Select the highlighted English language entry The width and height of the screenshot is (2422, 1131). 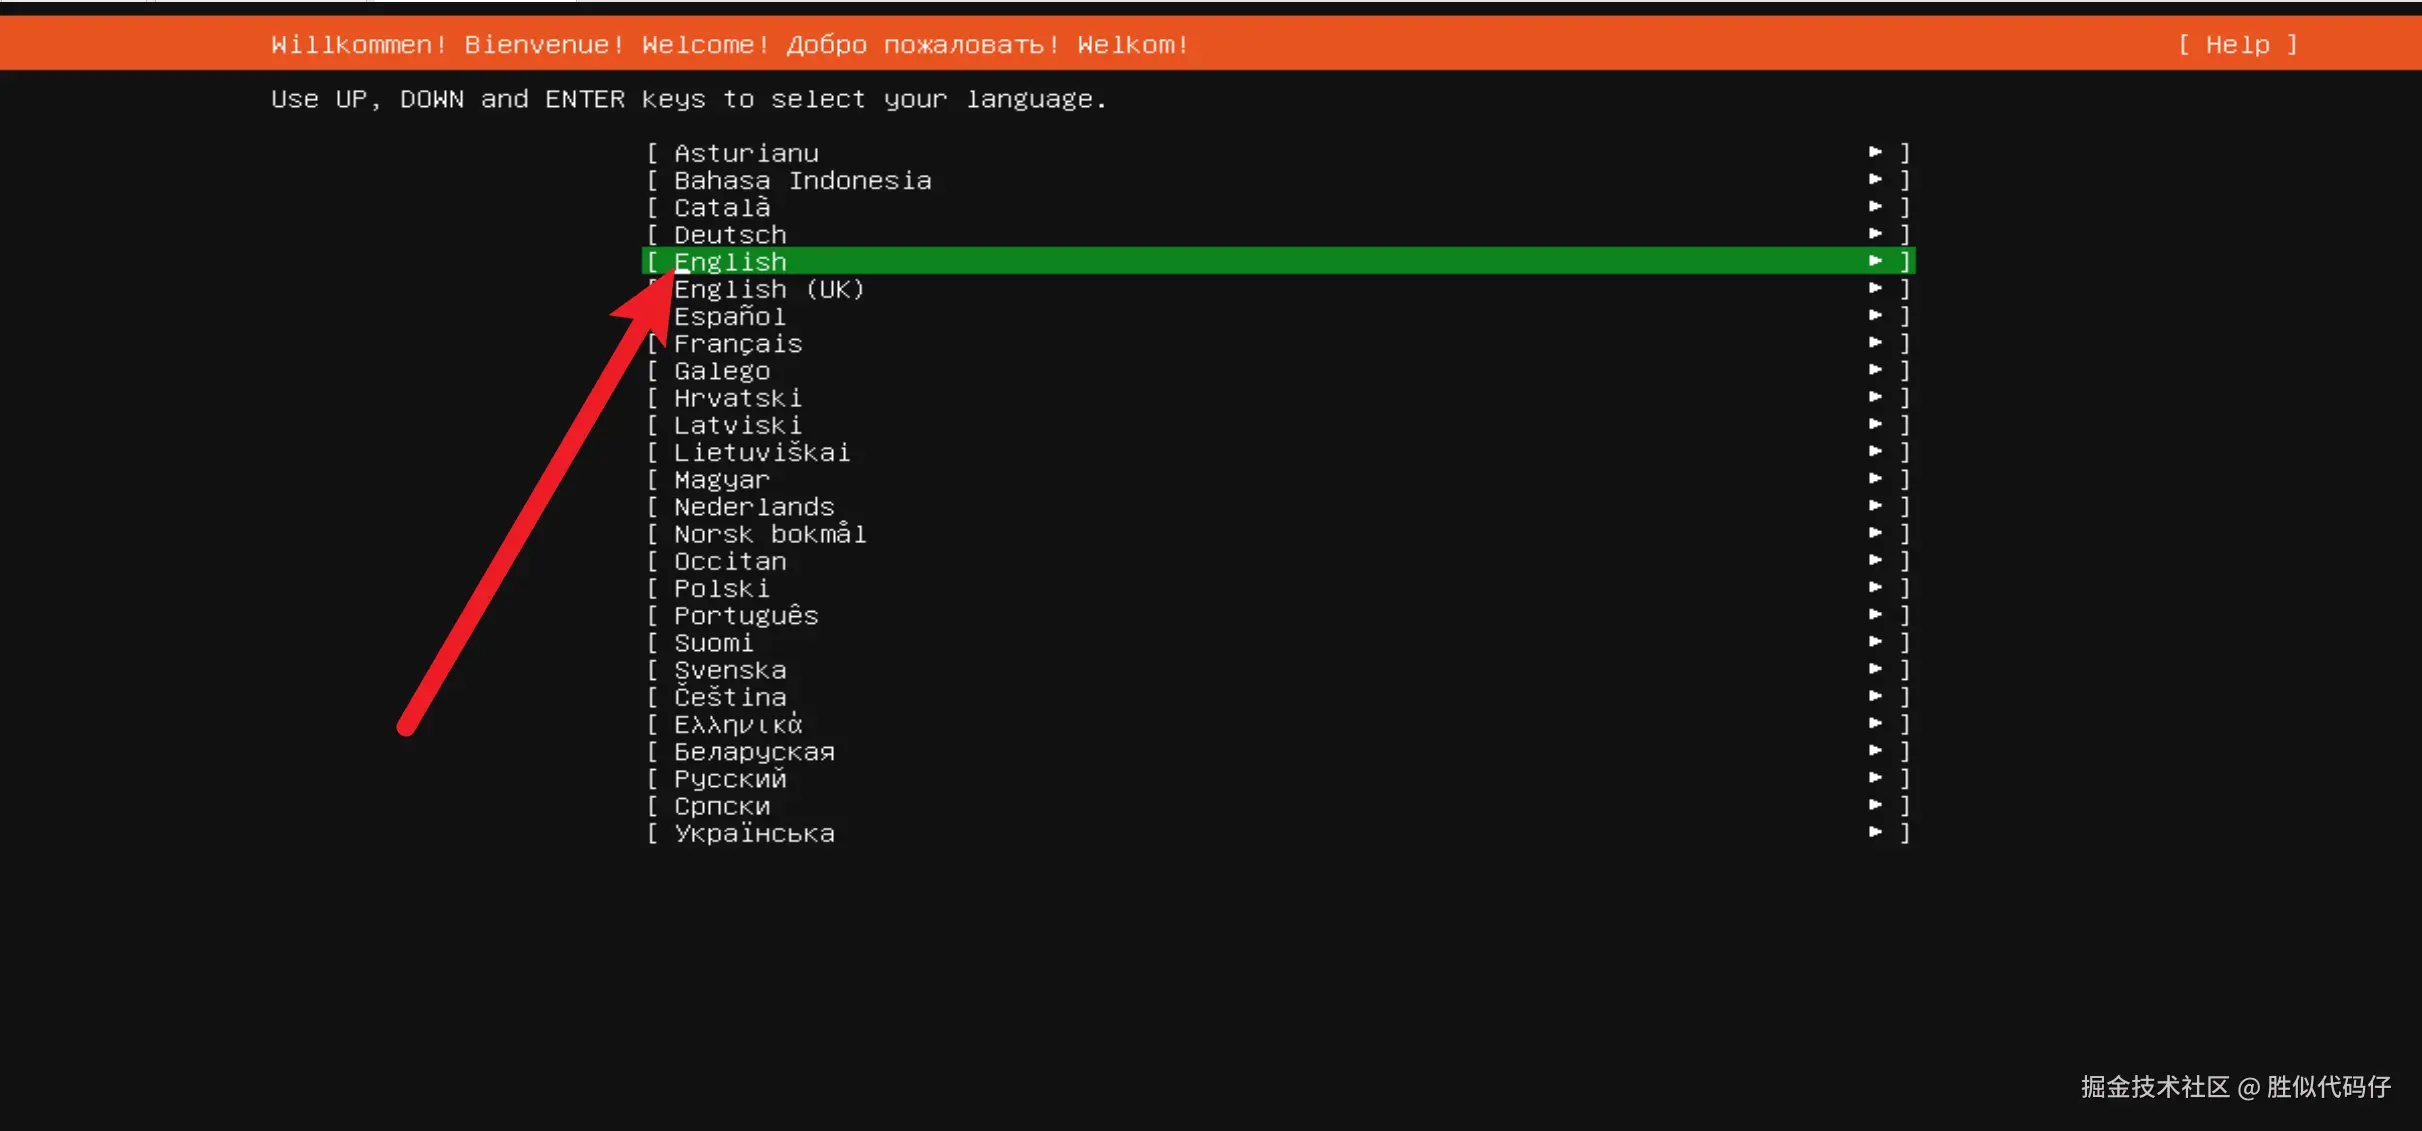[730, 262]
